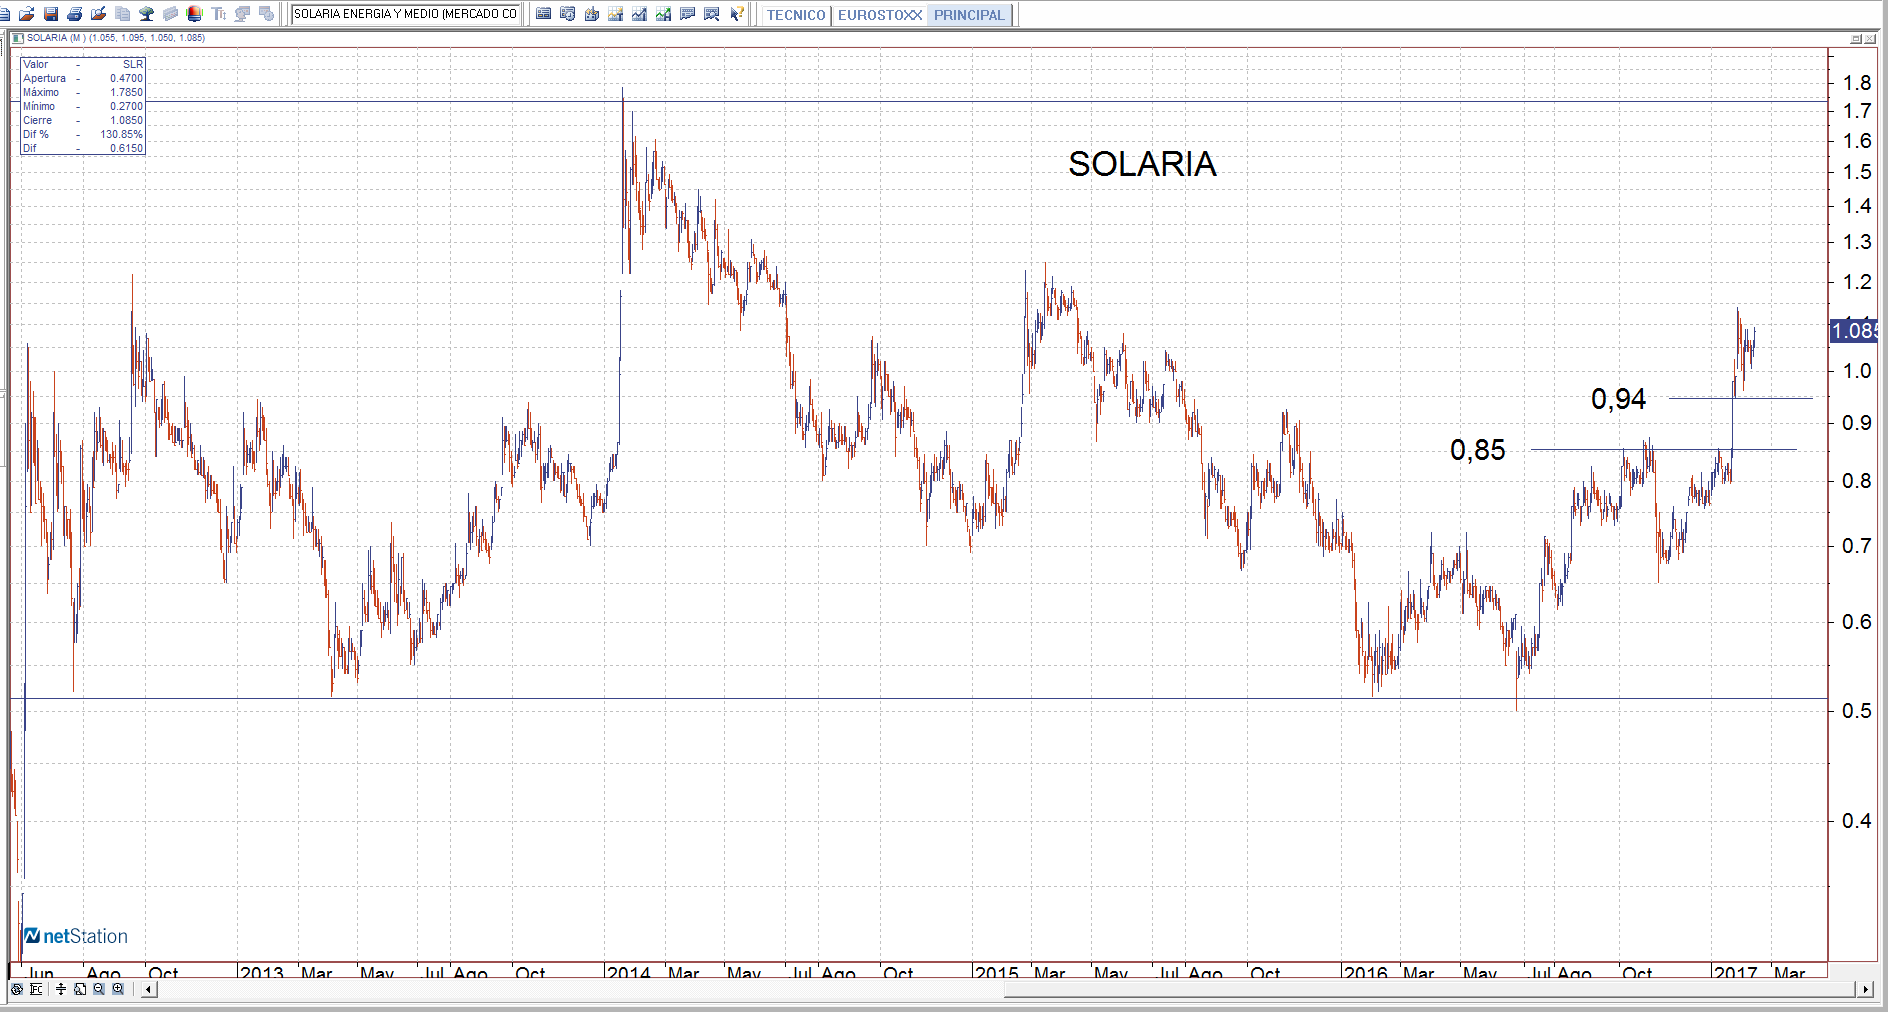The width and height of the screenshot is (1888, 1012).
Task: Click the SOLARIA ENERGIA symbol search field
Action: [x=405, y=14]
